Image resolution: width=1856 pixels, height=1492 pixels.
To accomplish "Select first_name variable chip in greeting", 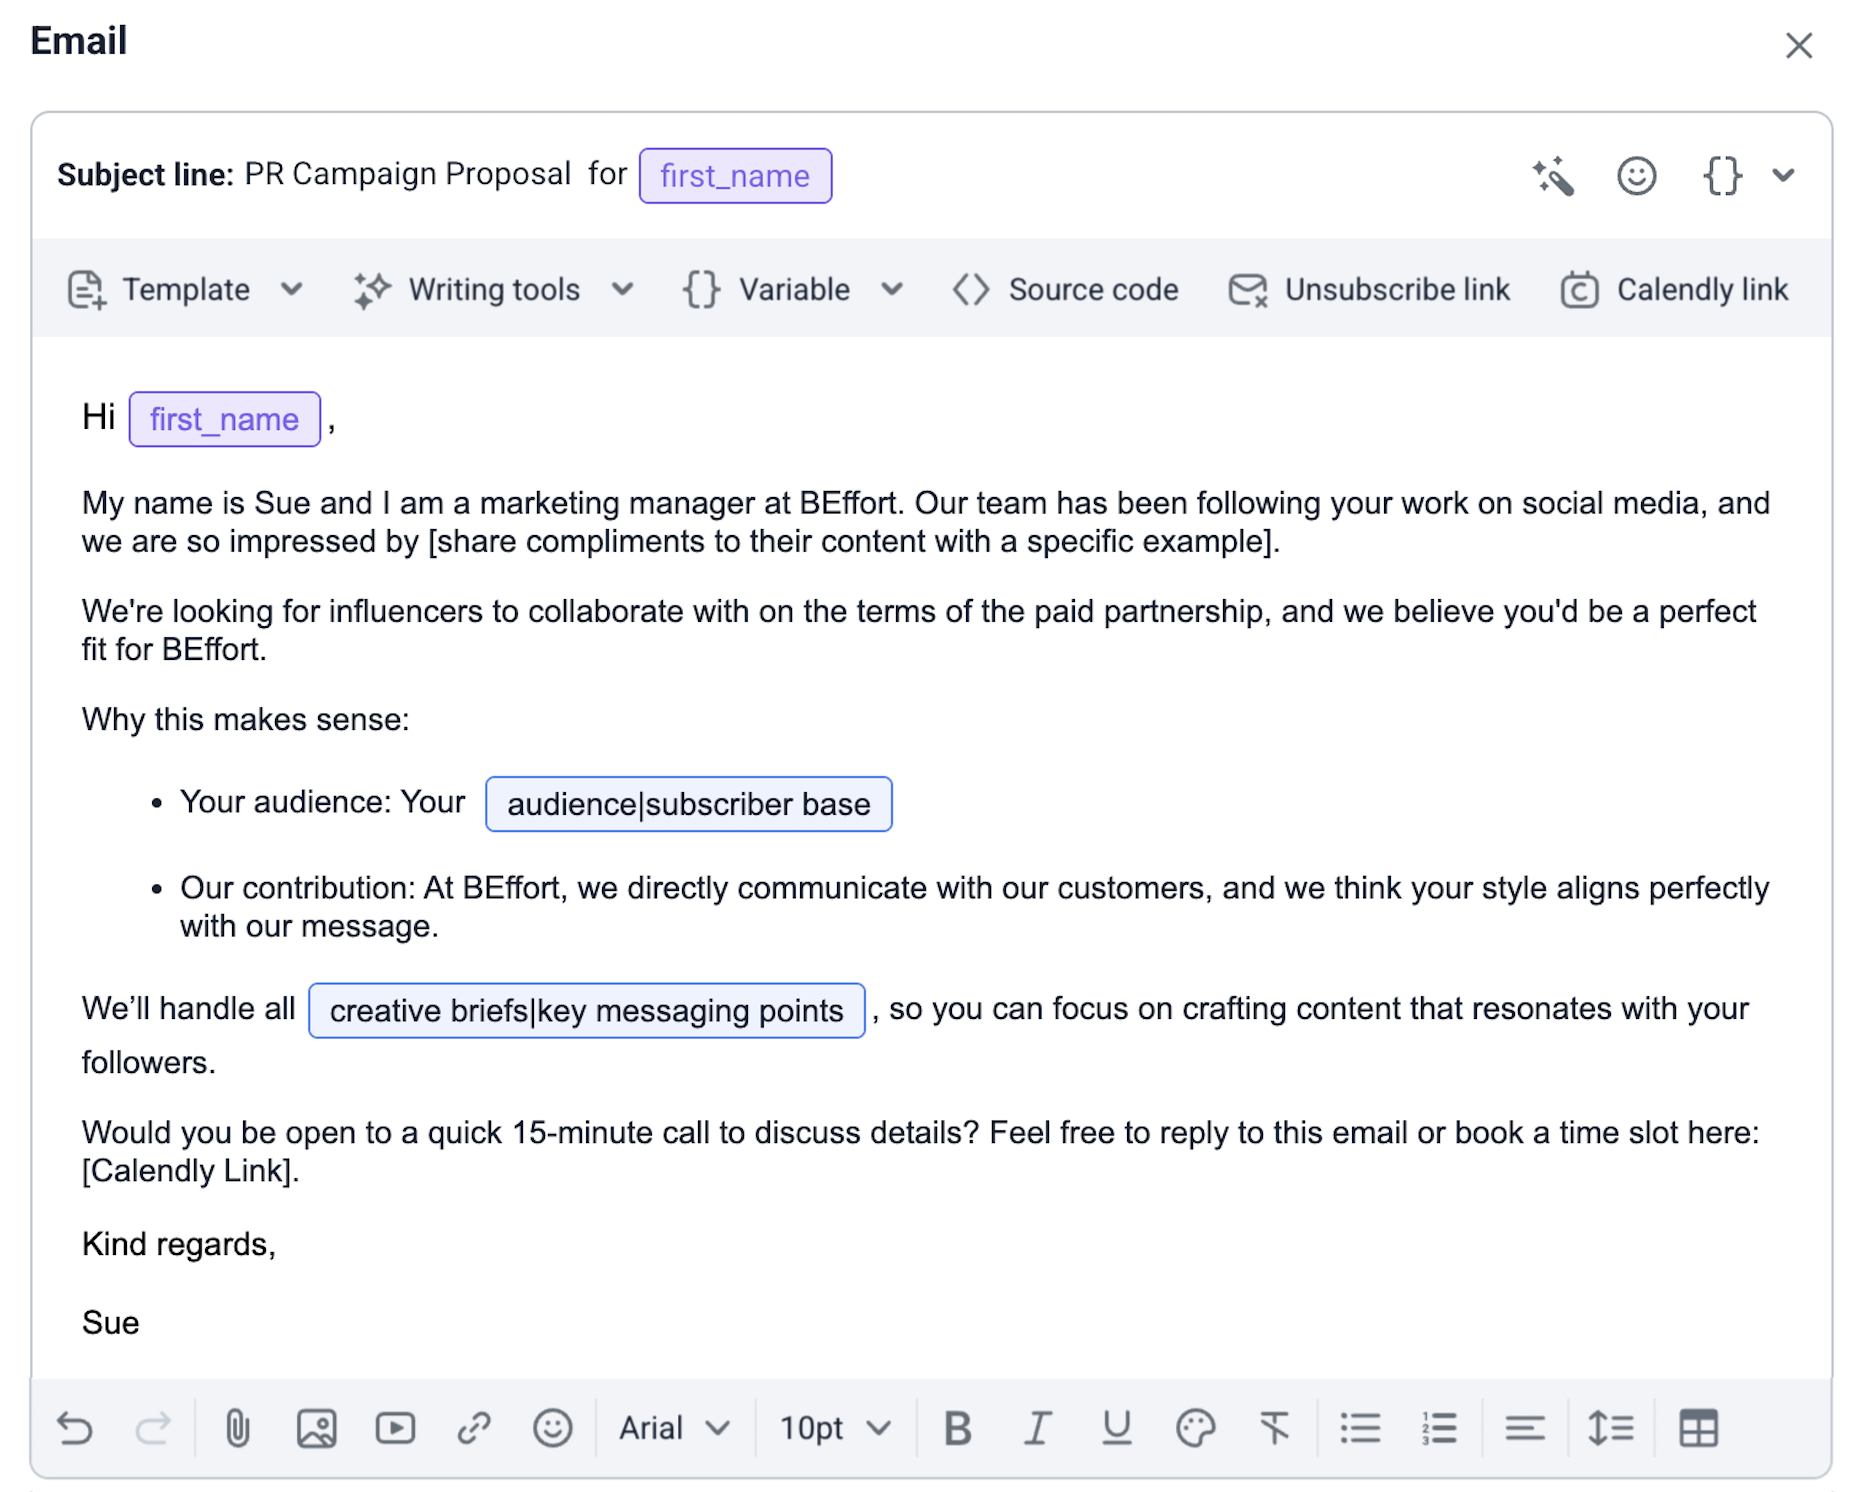I will tap(224, 419).
